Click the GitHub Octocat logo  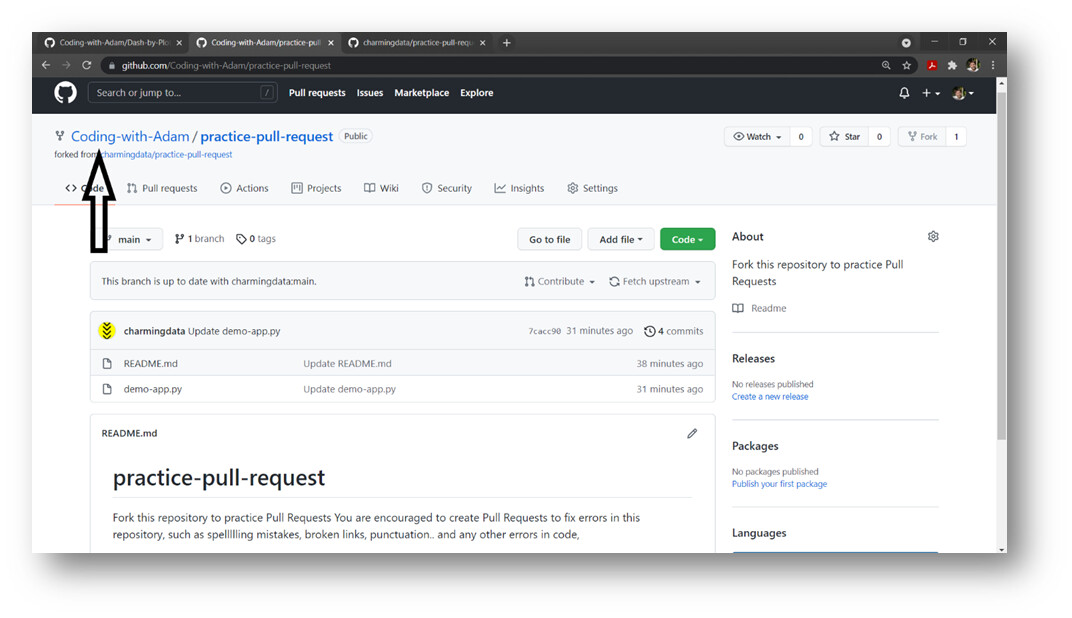(66, 92)
